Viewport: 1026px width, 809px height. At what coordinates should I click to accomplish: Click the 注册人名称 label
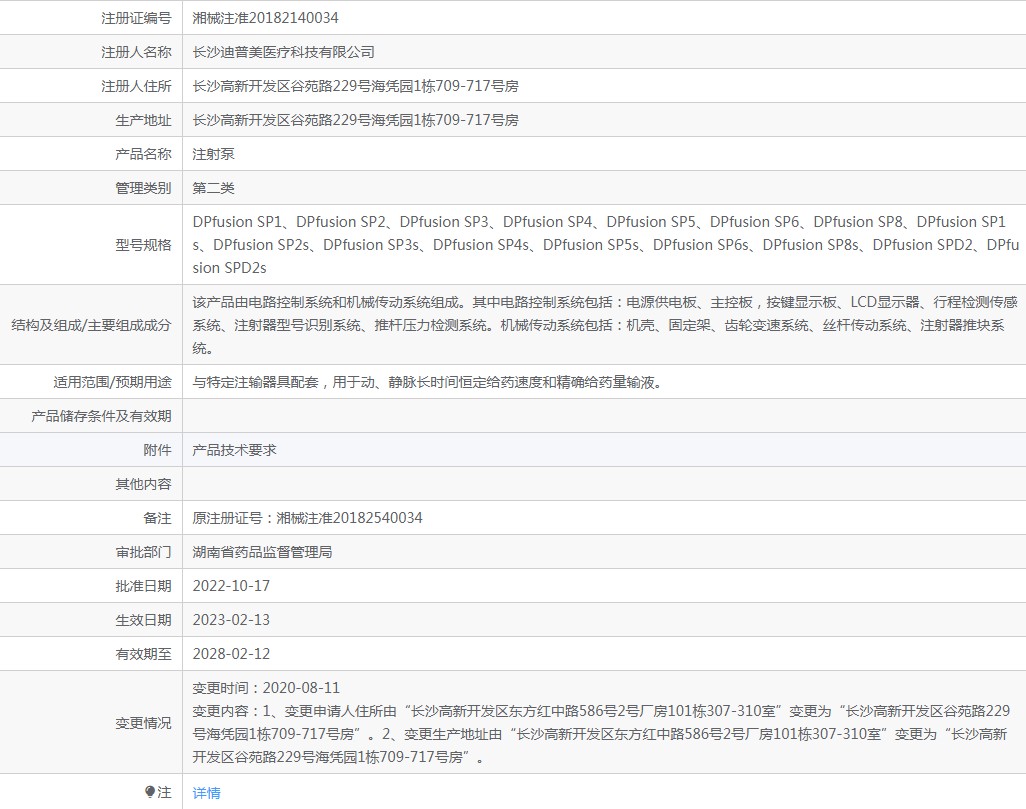[x=136, y=52]
